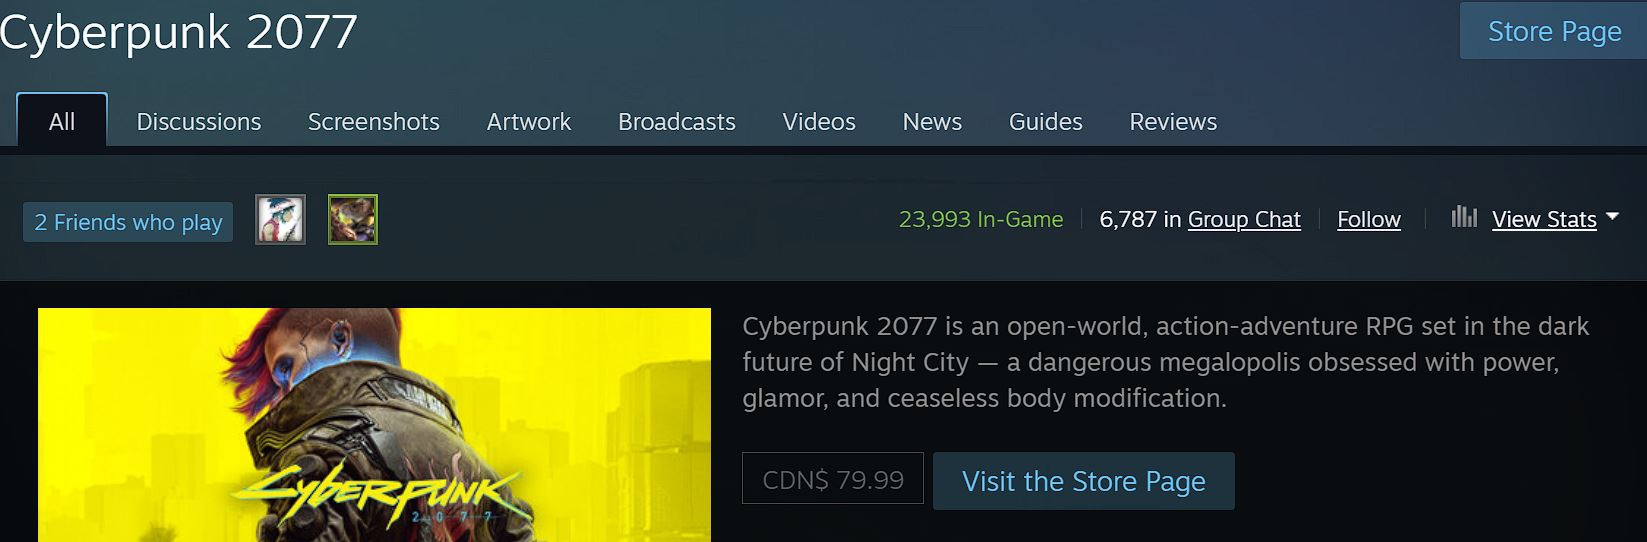Open the News tab
The height and width of the screenshot is (542, 1647).
coord(932,122)
